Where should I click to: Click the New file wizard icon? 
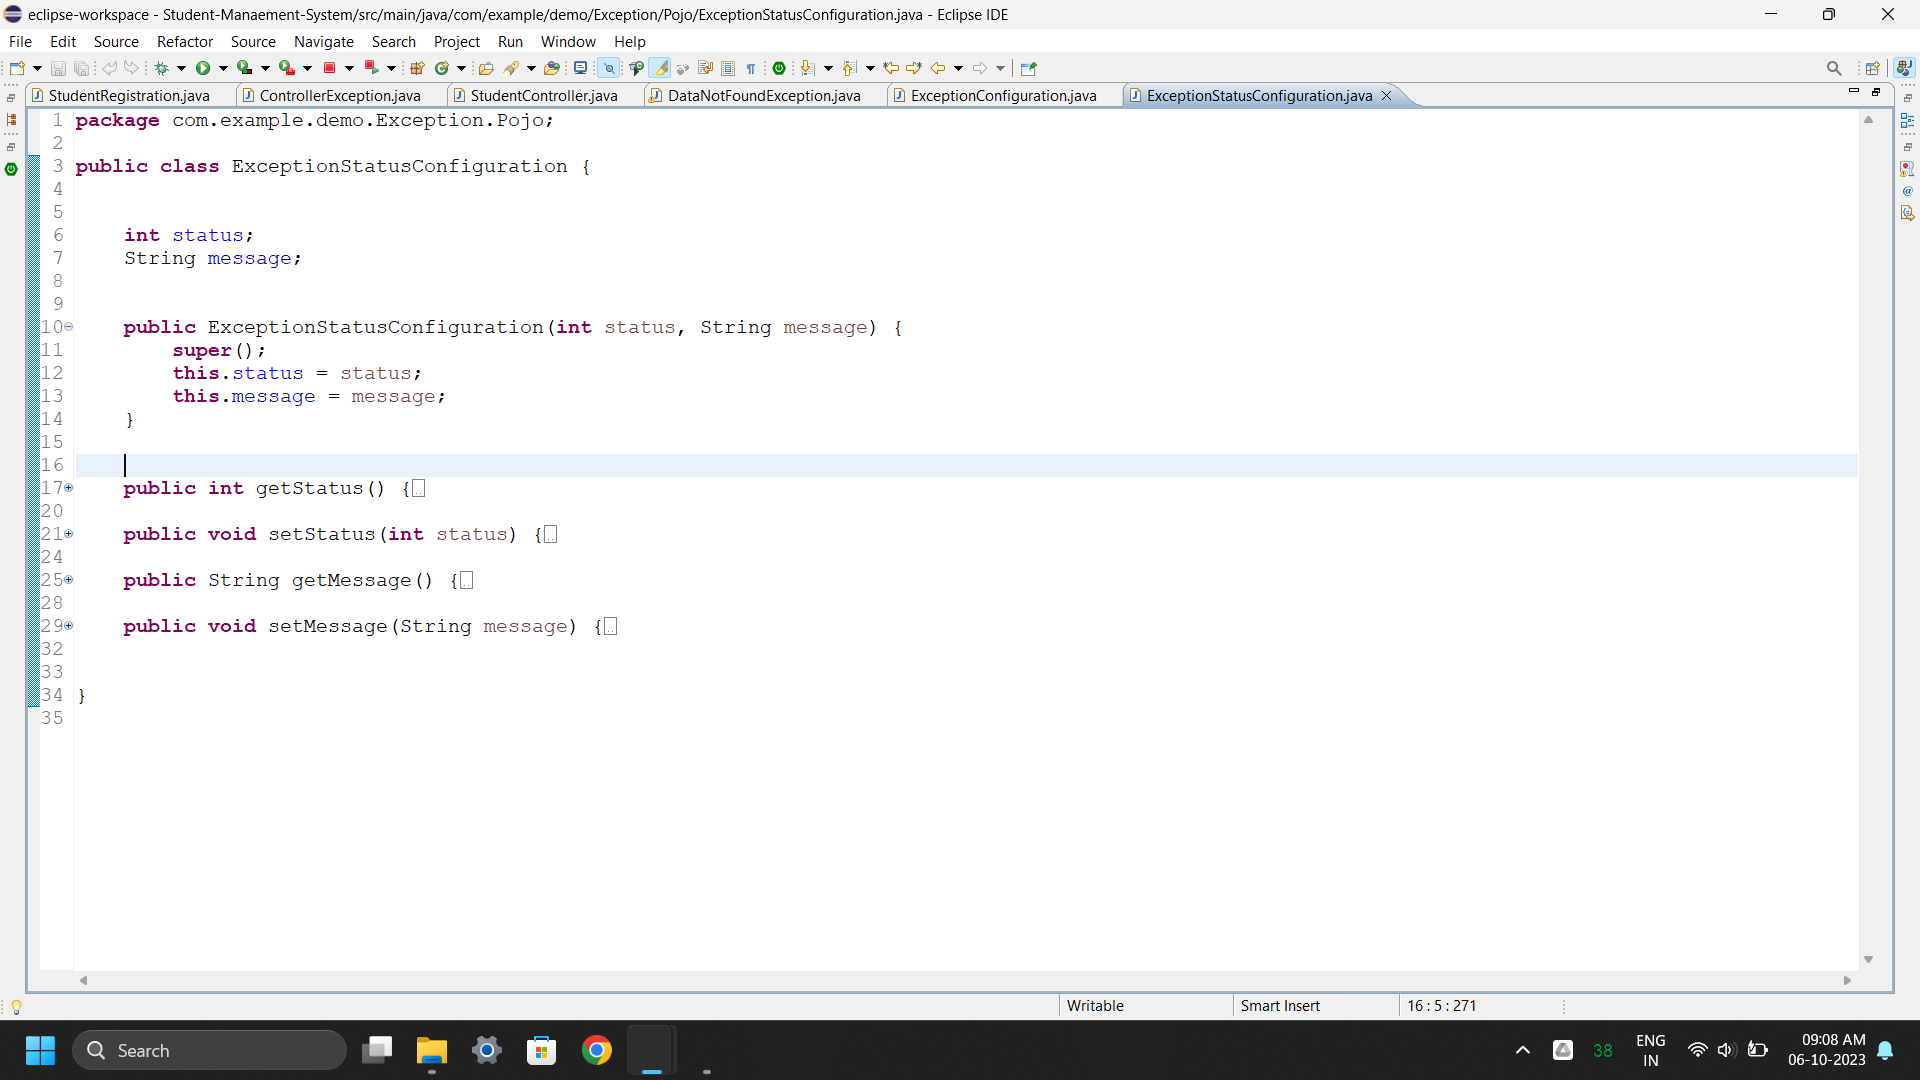(17, 68)
